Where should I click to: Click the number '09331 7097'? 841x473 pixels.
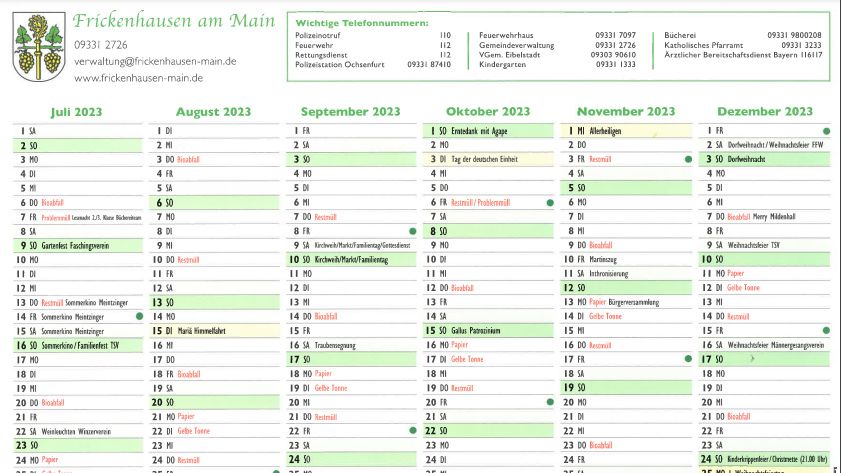pyautogui.click(x=615, y=35)
